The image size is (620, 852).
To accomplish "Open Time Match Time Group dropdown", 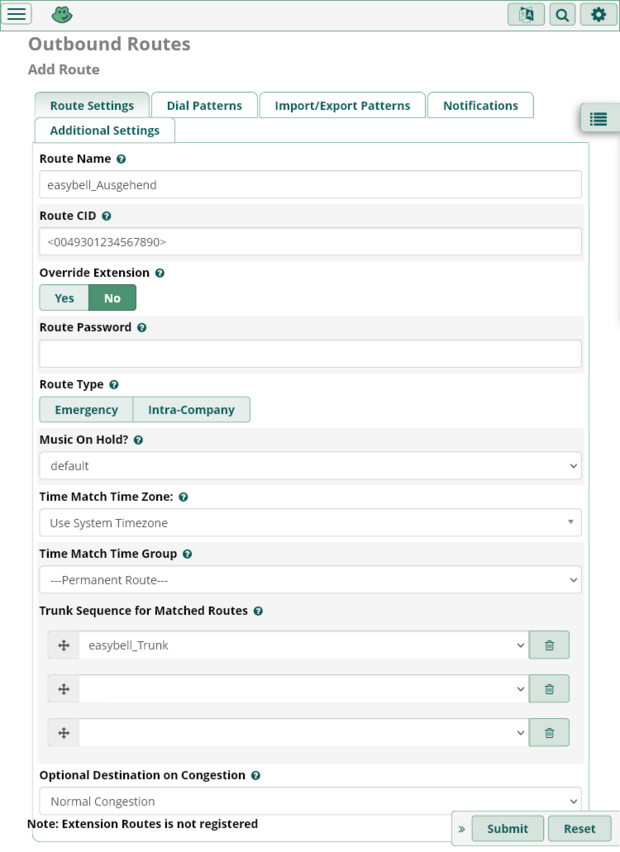I will [x=310, y=580].
